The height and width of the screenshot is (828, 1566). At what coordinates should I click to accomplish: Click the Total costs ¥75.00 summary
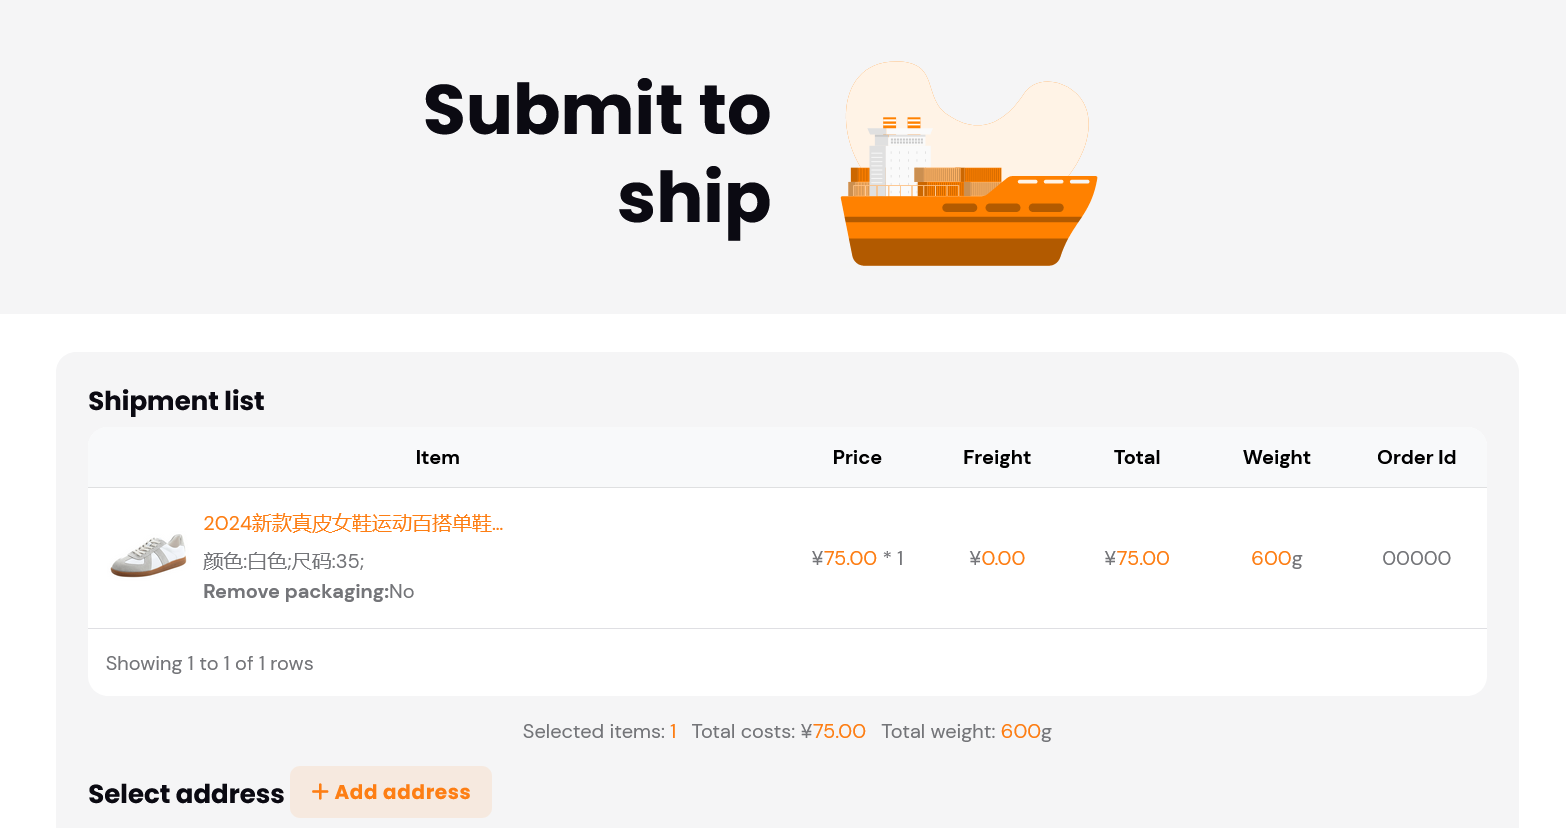pyautogui.click(x=779, y=731)
